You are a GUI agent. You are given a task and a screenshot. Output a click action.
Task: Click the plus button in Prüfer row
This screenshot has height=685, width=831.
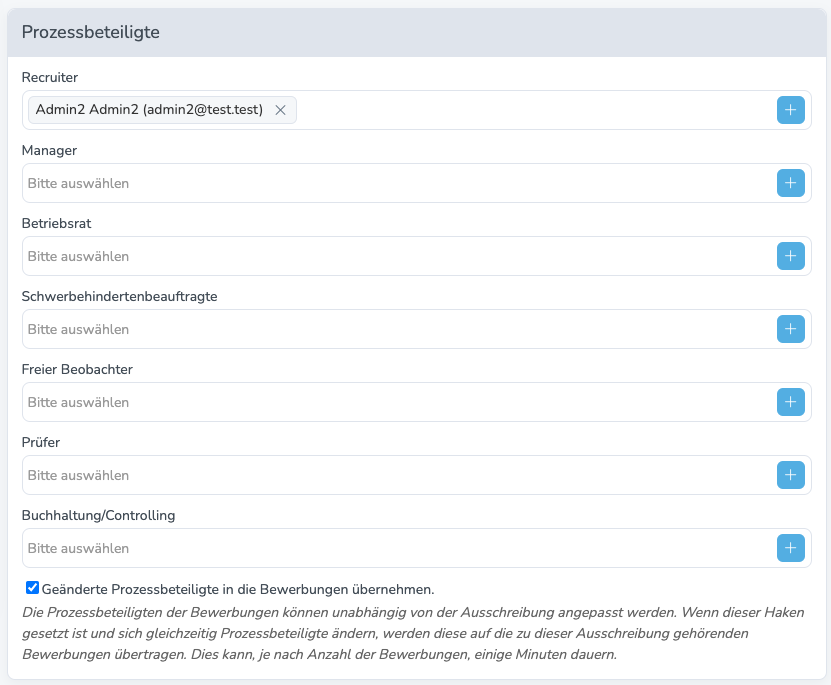[790, 475]
